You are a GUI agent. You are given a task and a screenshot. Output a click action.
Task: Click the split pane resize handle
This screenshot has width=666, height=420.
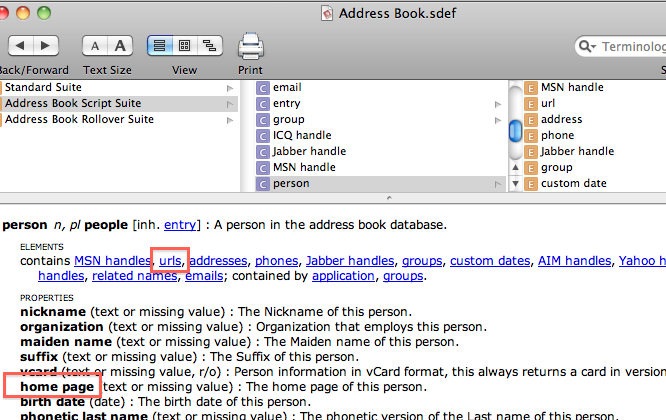click(x=389, y=198)
